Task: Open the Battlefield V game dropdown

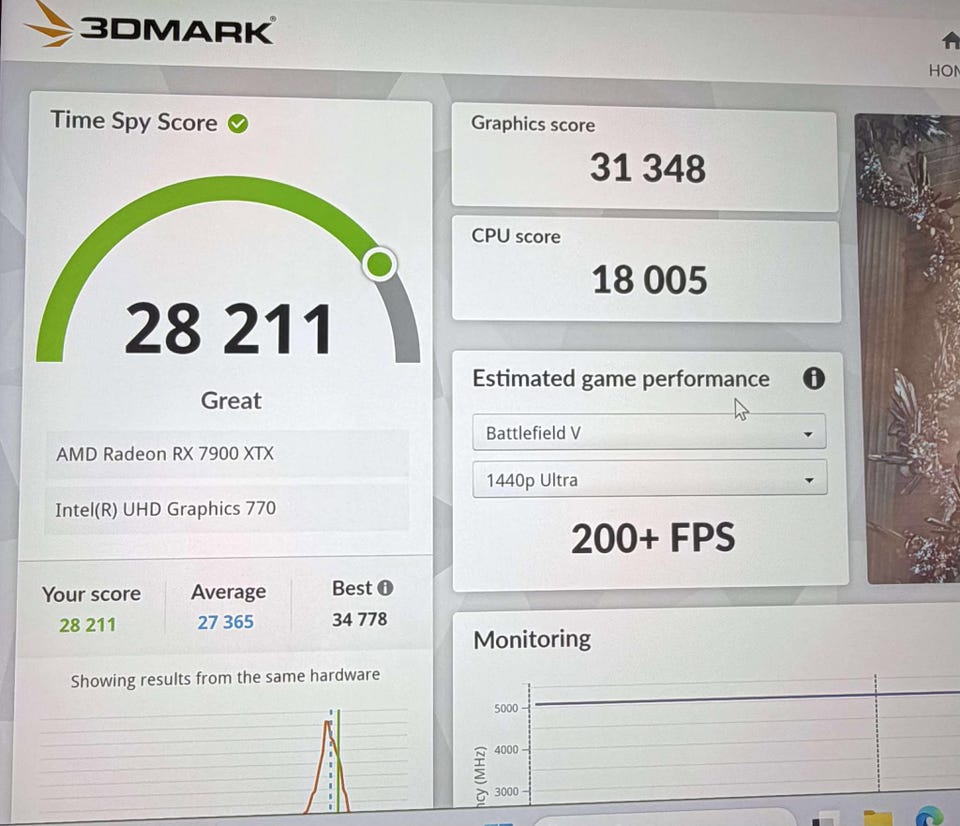Action: 649,433
